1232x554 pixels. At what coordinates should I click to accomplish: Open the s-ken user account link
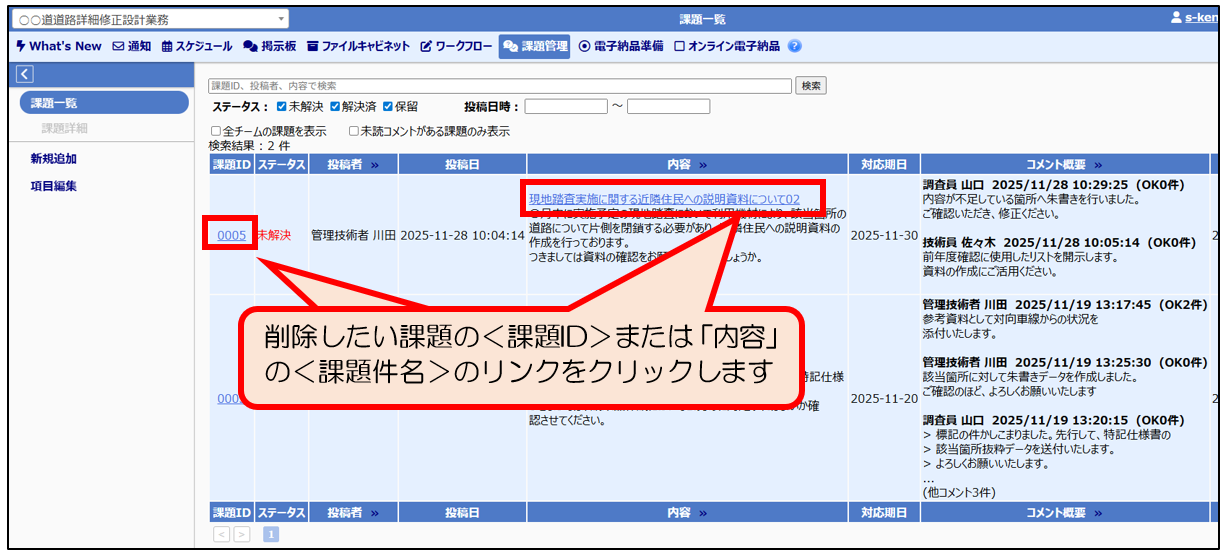coord(1197,18)
